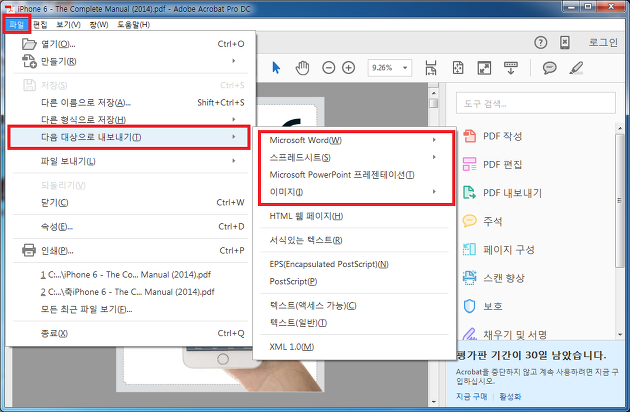The image size is (630, 412).
Task: Open the 채우기 및 서명 tool
Action: coord(504,334)
